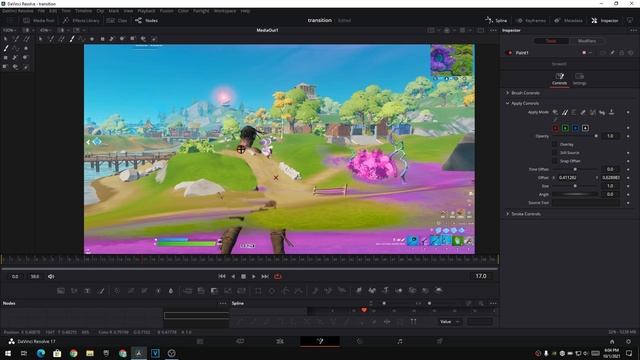Click the current time field 17.0

(481, 276)
